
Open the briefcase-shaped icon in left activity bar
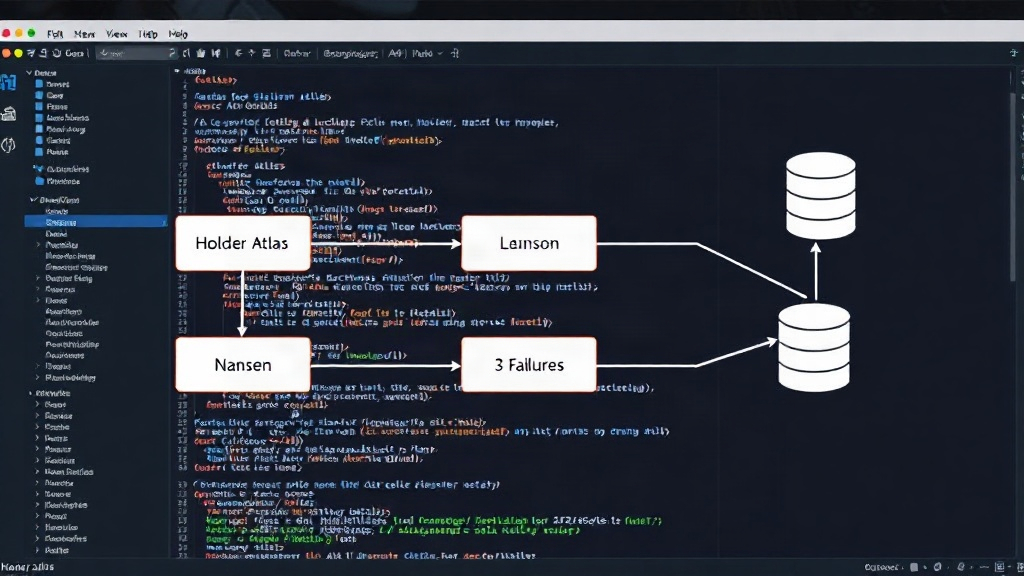(8, 114)
